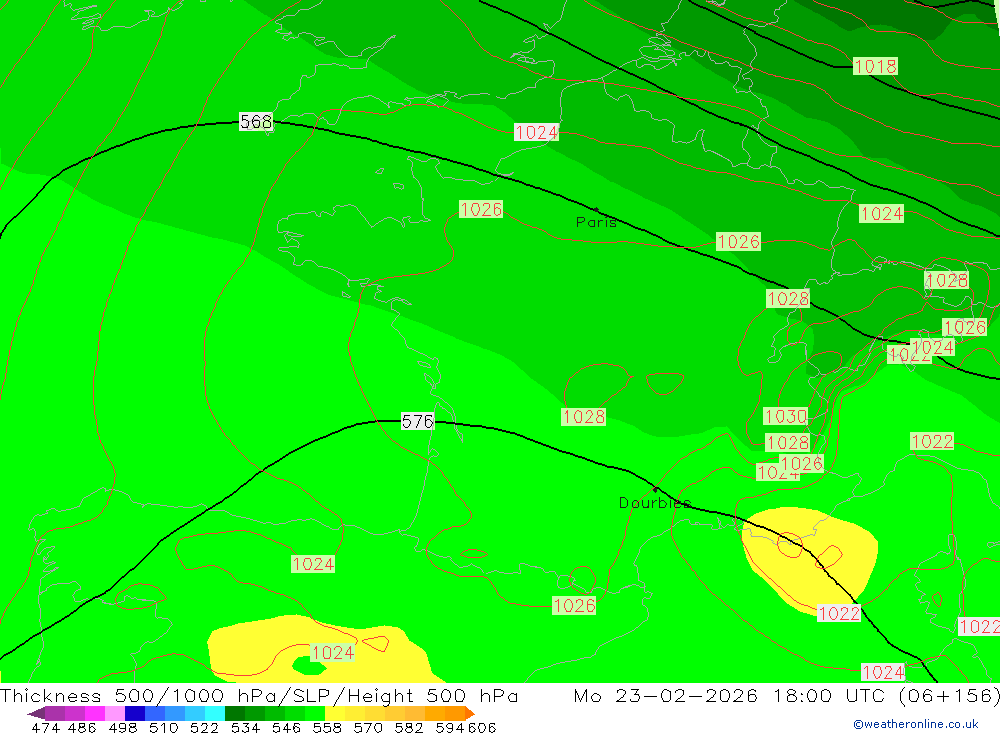Click the 1026 label northwest of Paris

tap(481, 209)
